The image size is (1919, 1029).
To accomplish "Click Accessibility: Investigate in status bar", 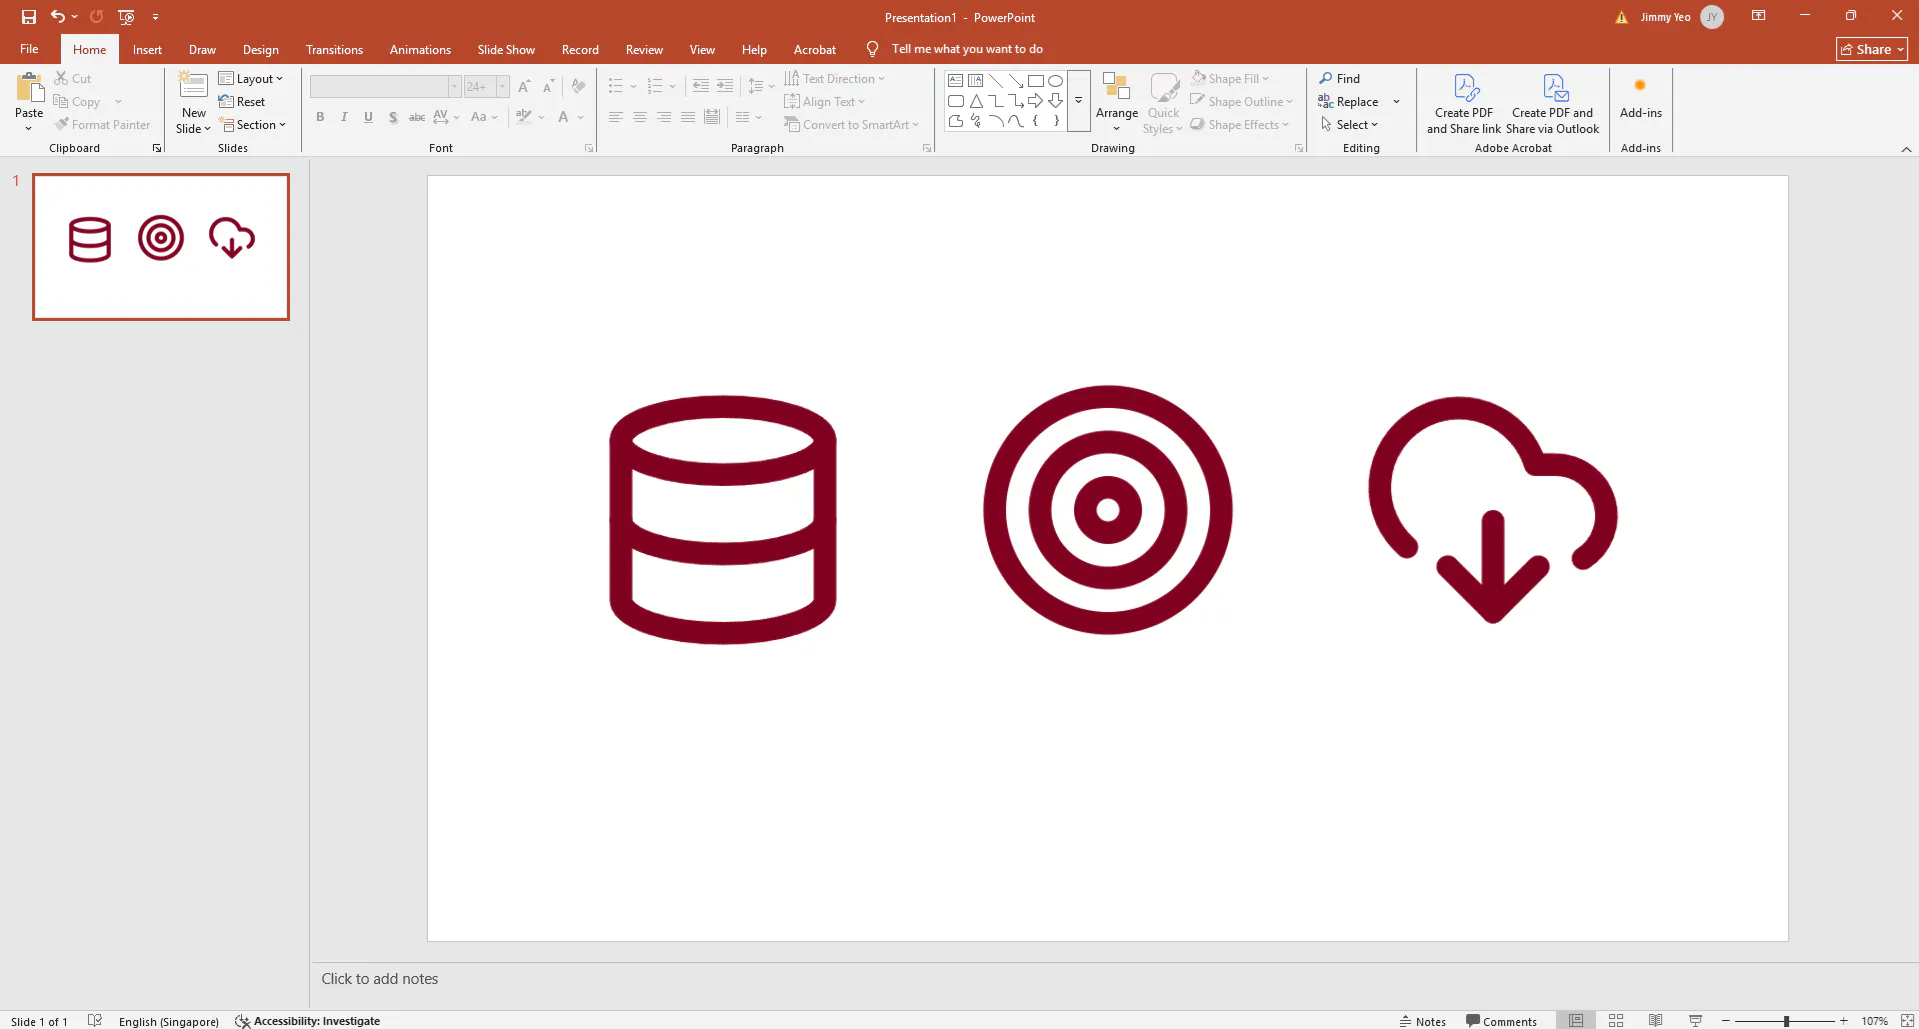I will 308,1021.
